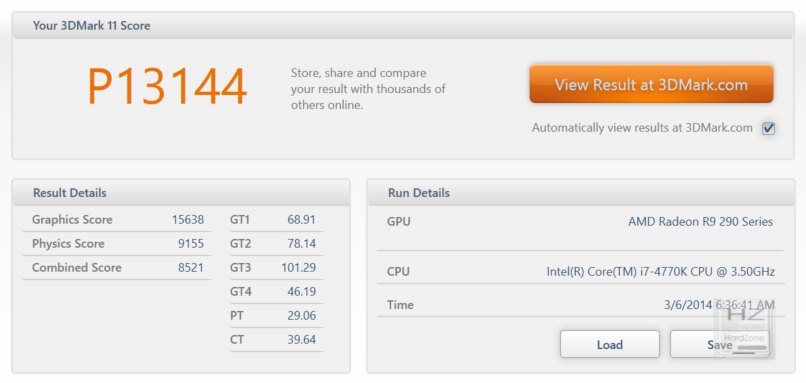Click the 8521 combined value
The width and height of the screenshot is (806, 383).
(x=191, y=268)
